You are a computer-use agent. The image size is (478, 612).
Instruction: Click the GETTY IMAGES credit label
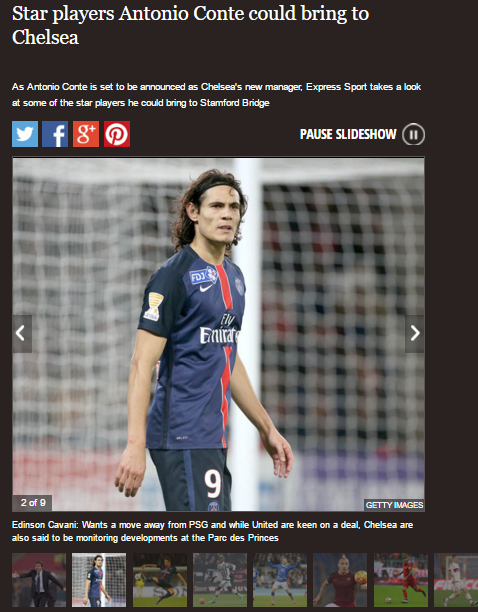(394, 505)
